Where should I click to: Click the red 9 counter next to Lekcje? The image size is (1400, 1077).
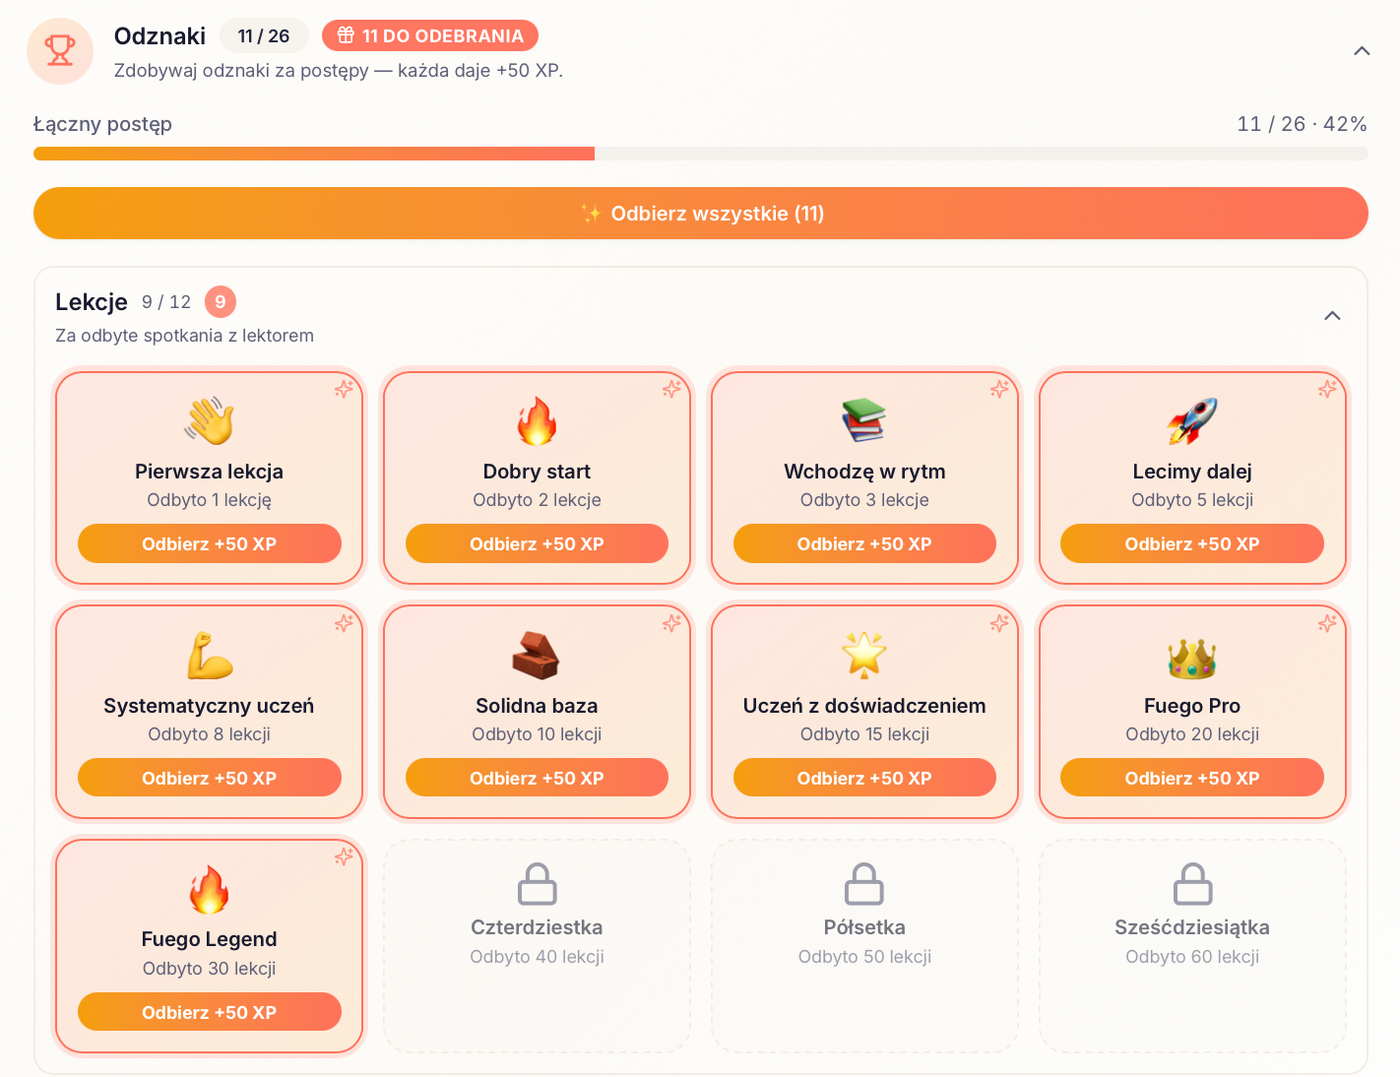[220, 302]
